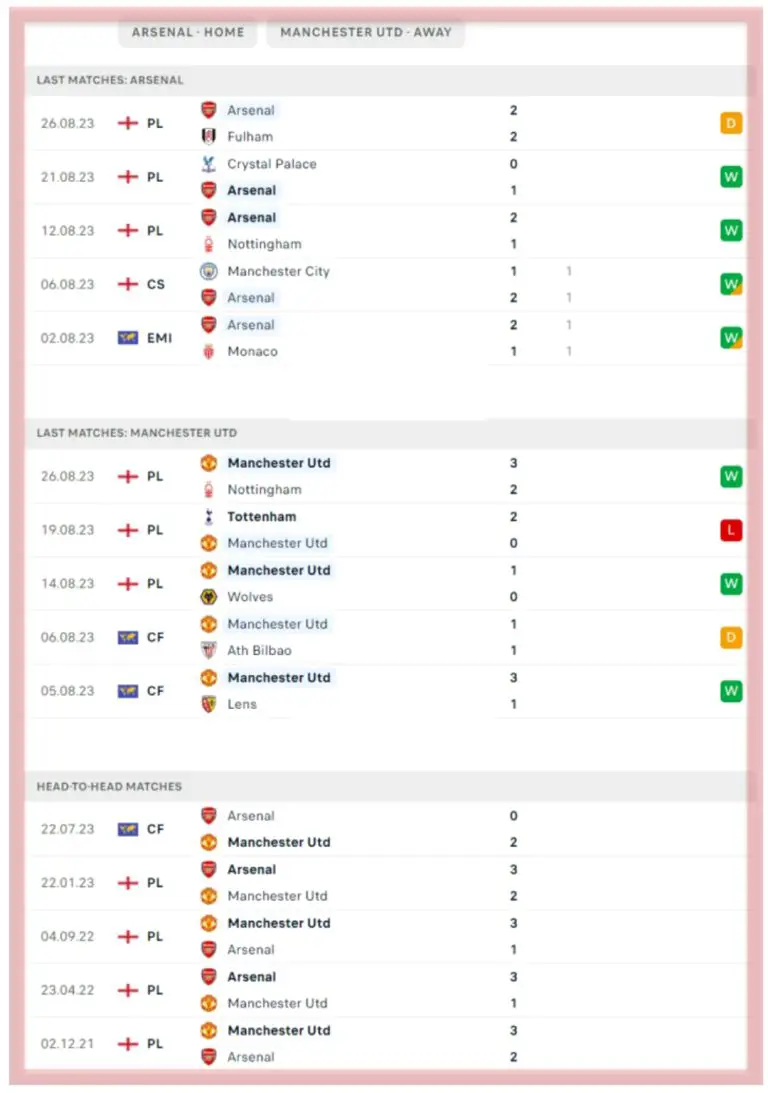Image resolution: width=768 pixels, height=1093 pixels.
Task: Click the Head-to-Head Matches section header
Action: (110, 787)
